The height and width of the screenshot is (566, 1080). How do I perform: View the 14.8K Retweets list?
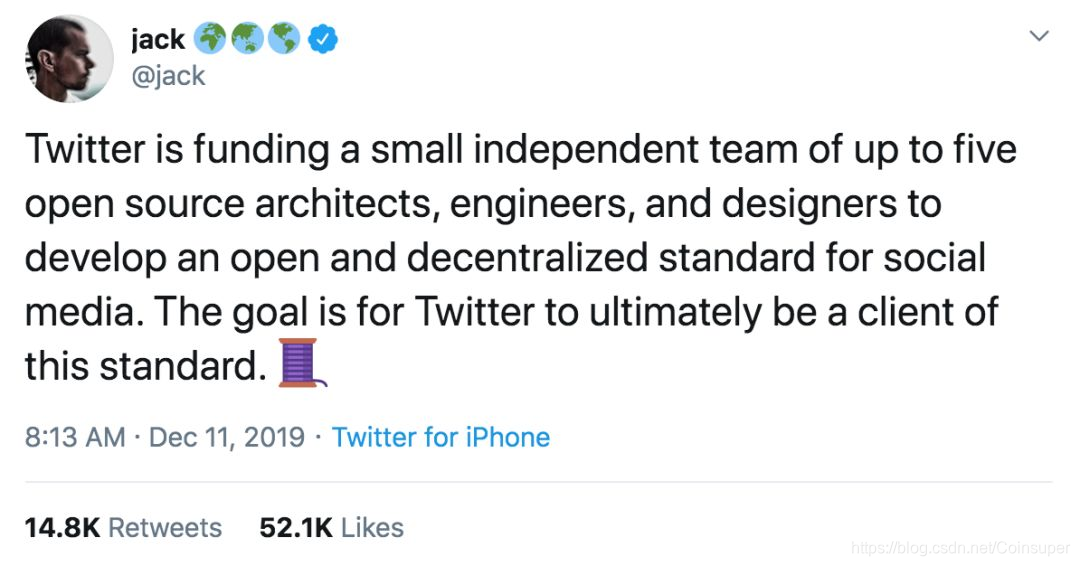pyautogui.click(x=123, y=528)
